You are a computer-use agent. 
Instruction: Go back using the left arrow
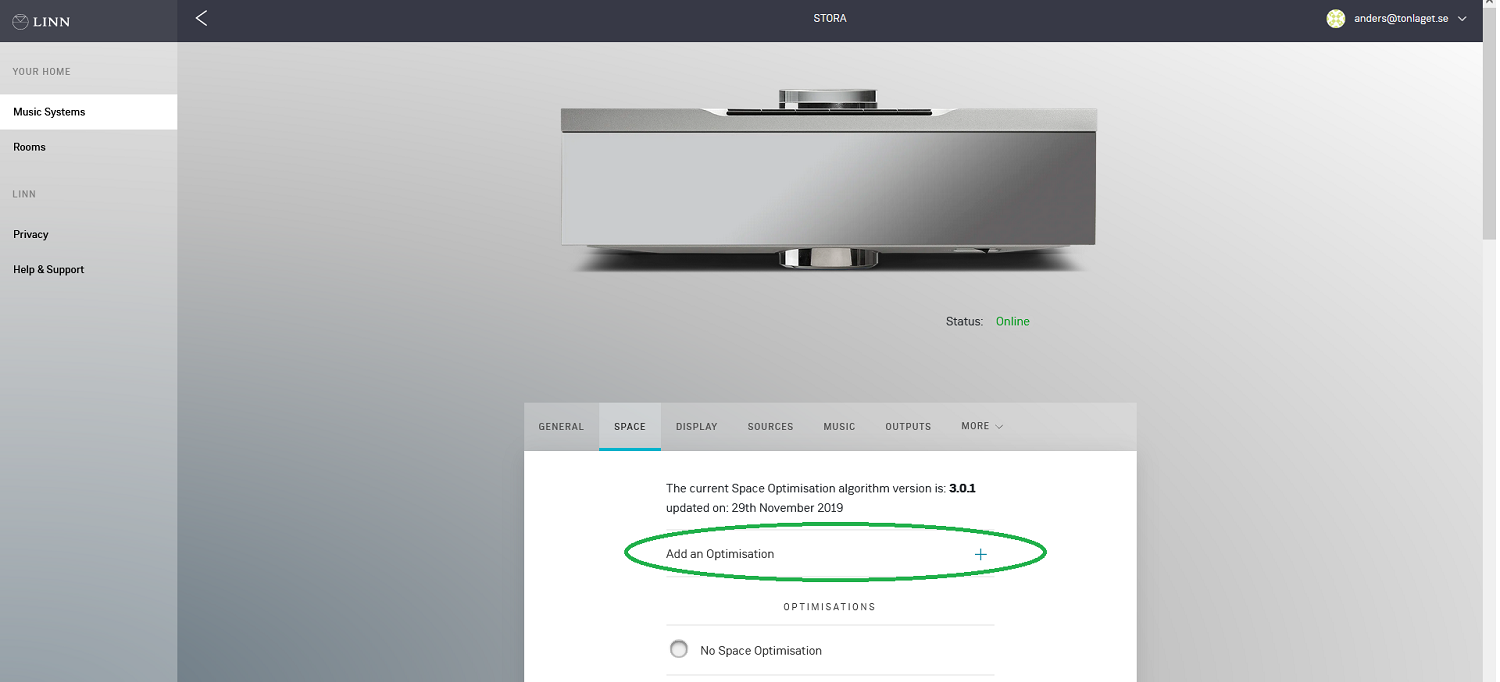point(201,18)
